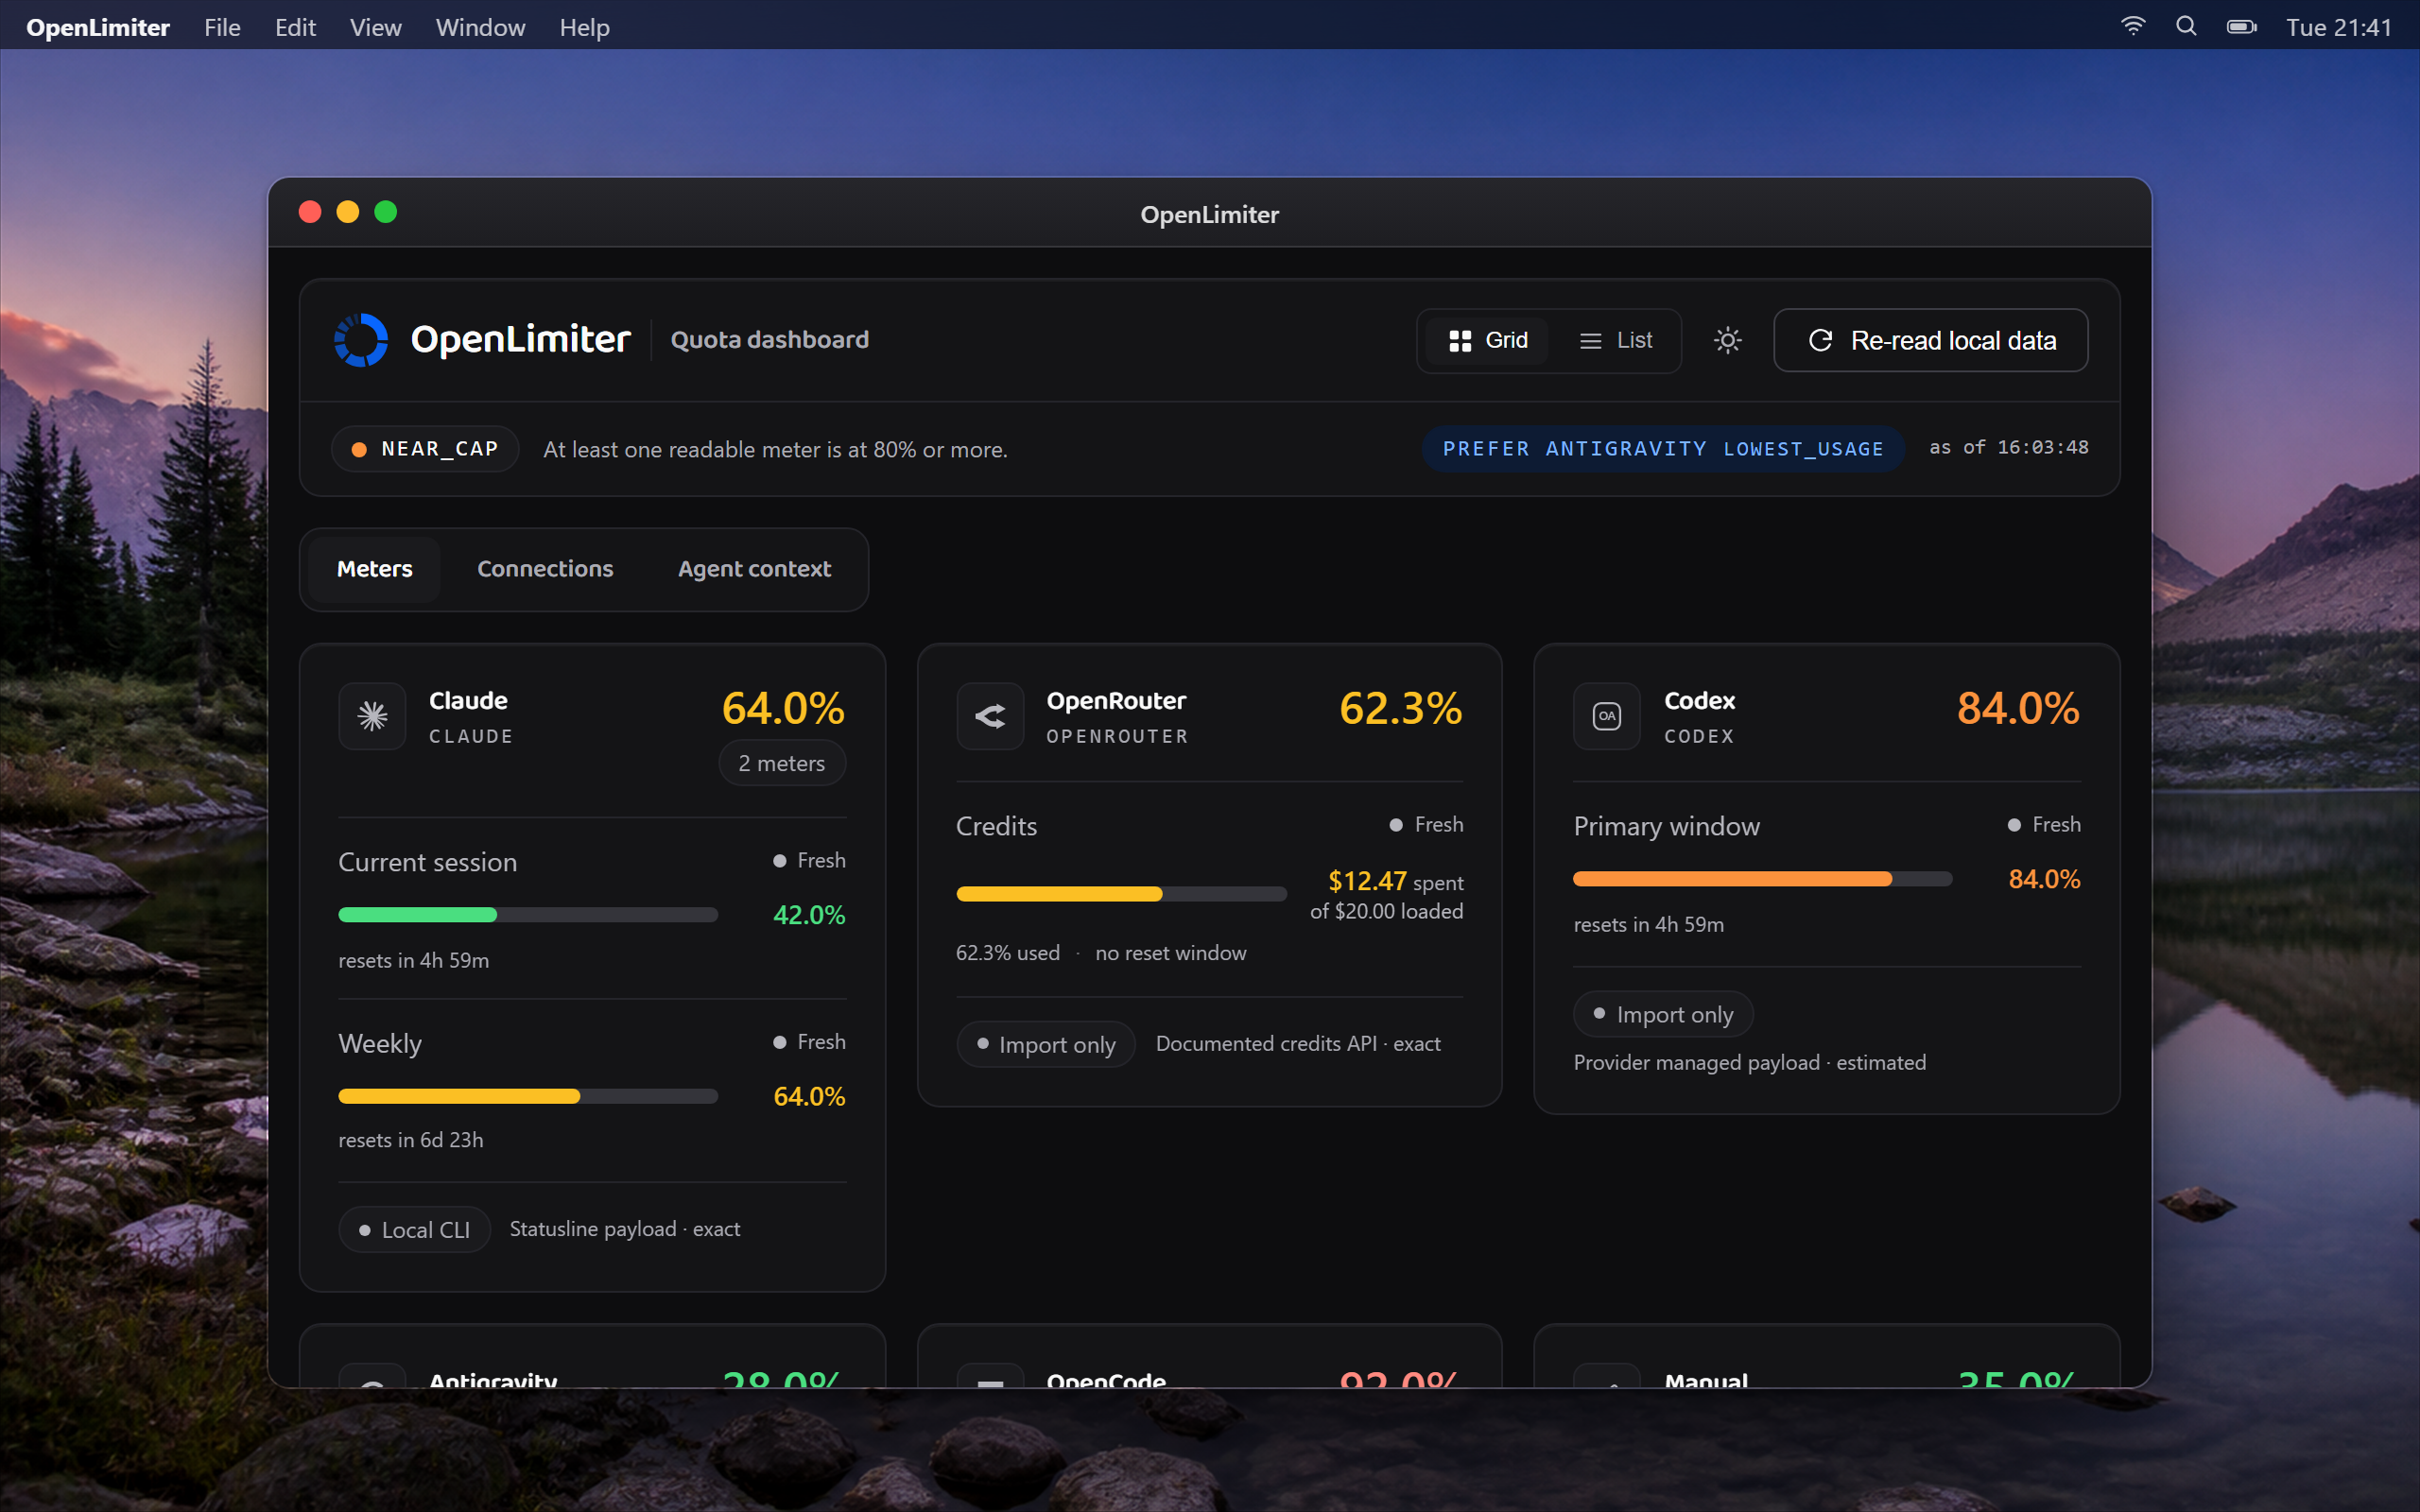This screenshot has height=1512, width=2420.
Task: Click the Codex Primary window progress bar
Action: (x=1763, y=879)
